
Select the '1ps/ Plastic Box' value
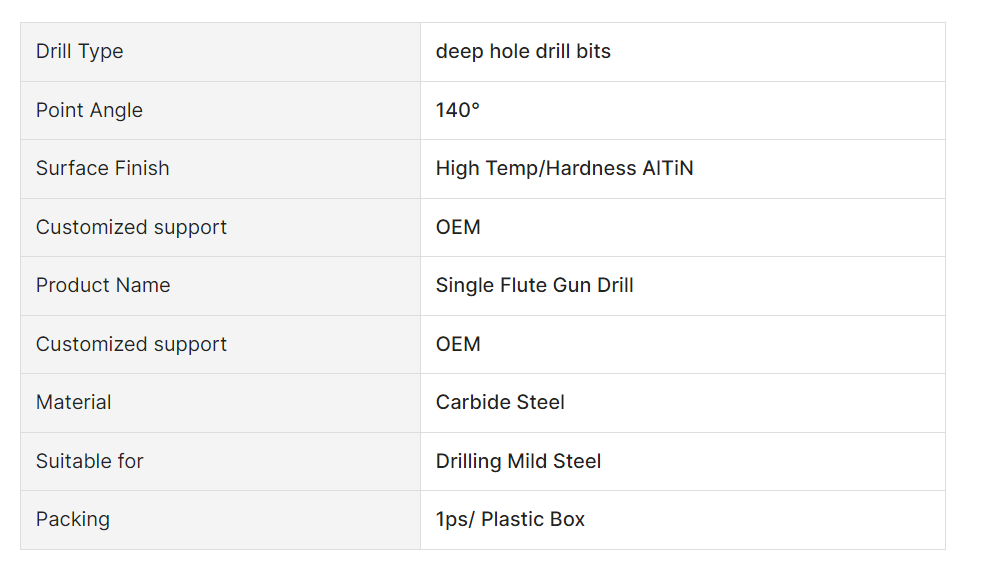click(510, 519)
